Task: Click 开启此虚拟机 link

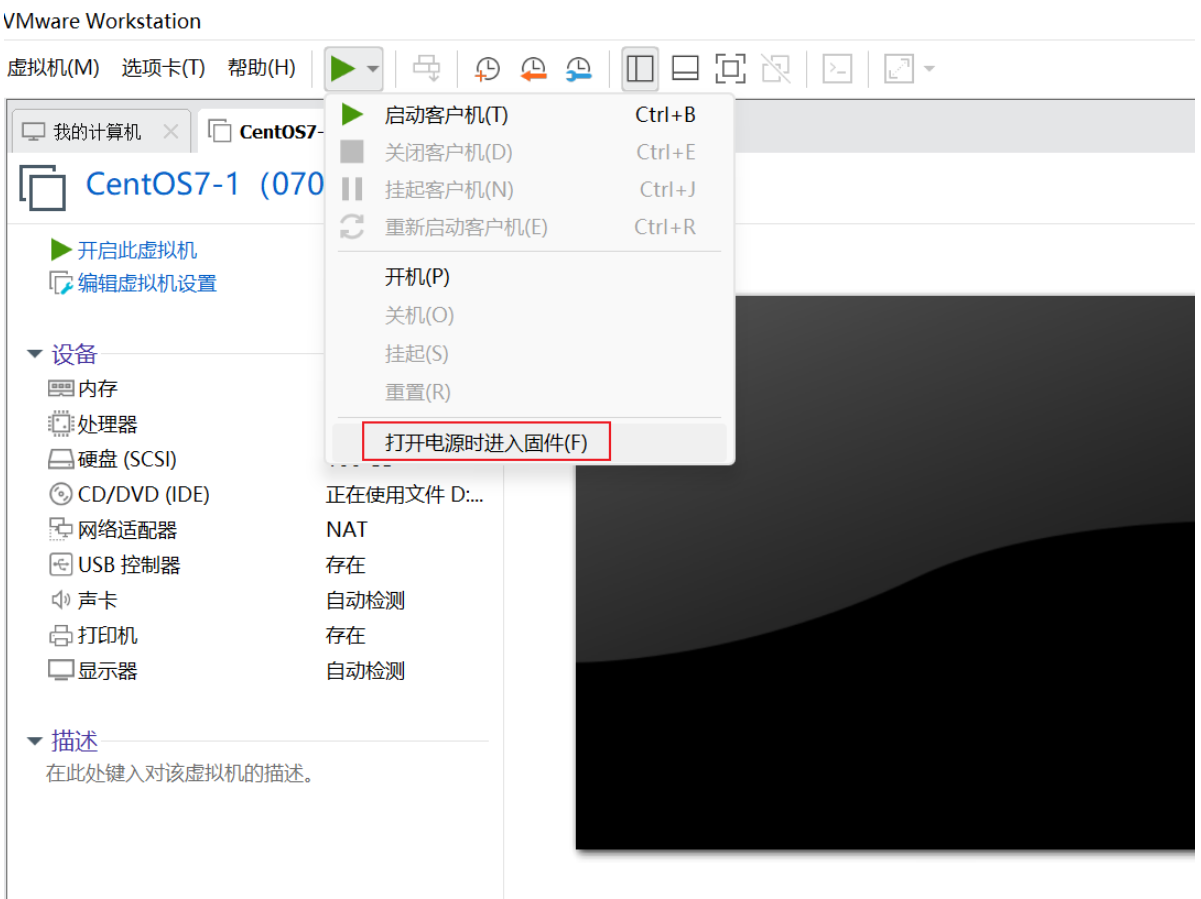Action: 138,250
